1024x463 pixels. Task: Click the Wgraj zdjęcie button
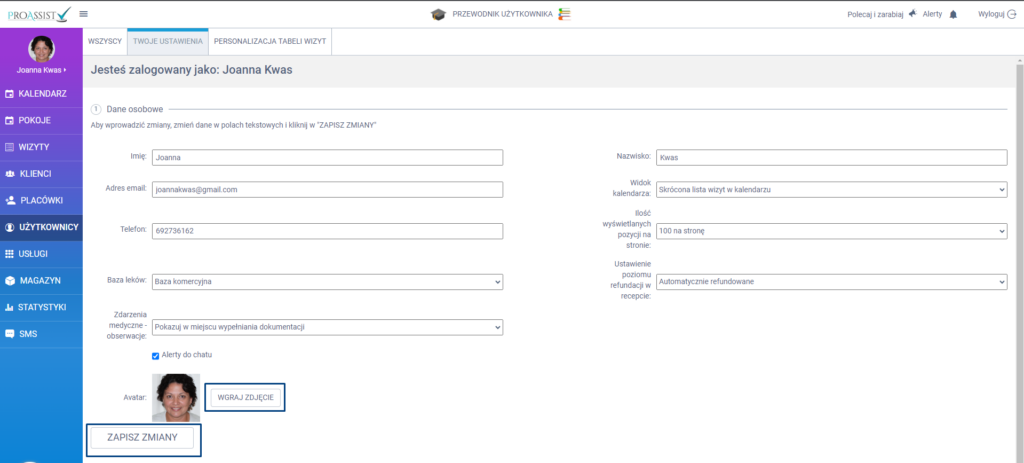(245, 397)
